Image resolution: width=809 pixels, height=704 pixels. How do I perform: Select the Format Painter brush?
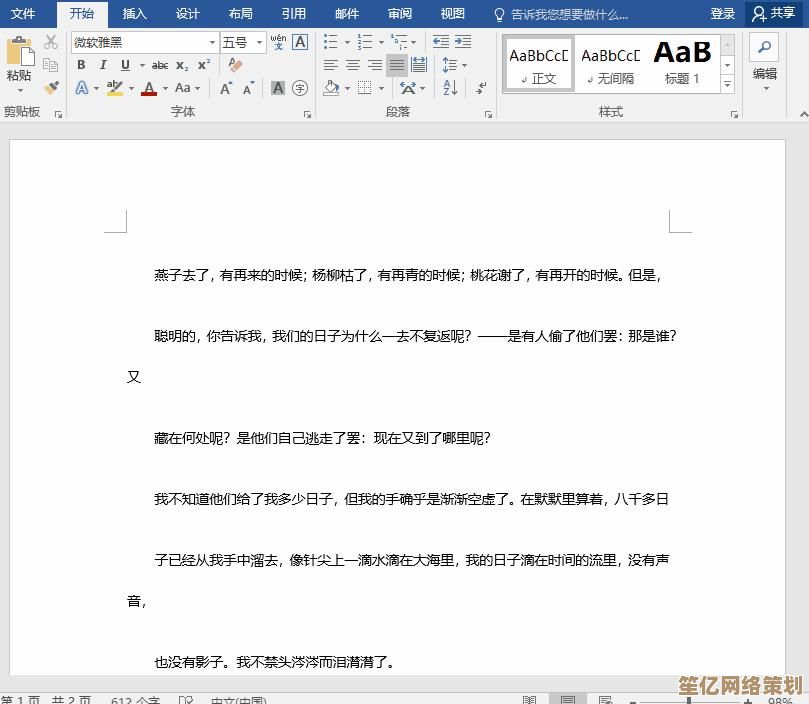(x=51, y=87)
